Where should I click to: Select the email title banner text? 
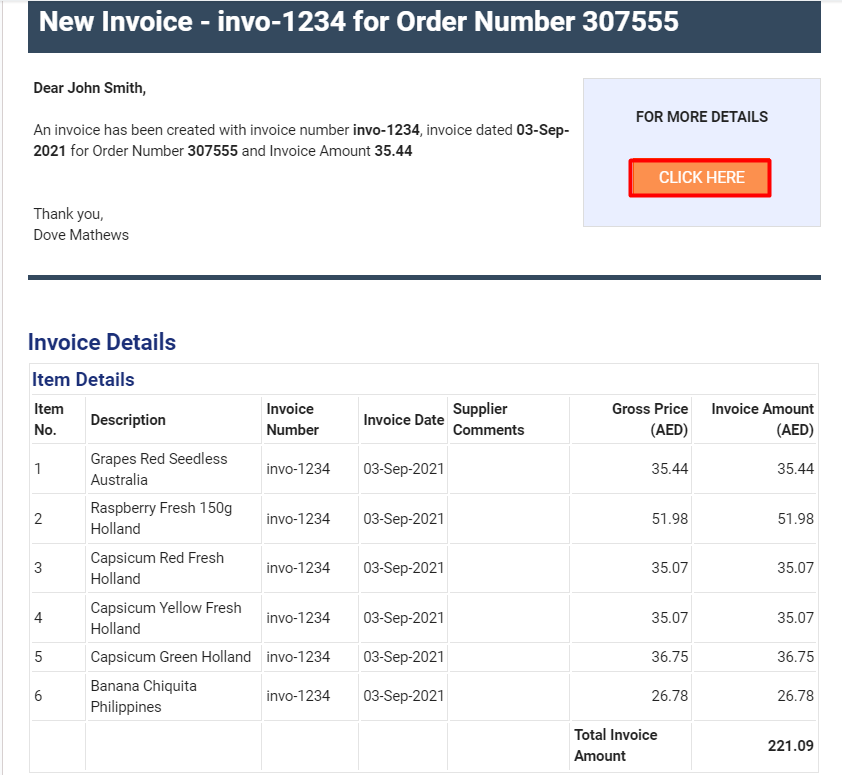358,21
